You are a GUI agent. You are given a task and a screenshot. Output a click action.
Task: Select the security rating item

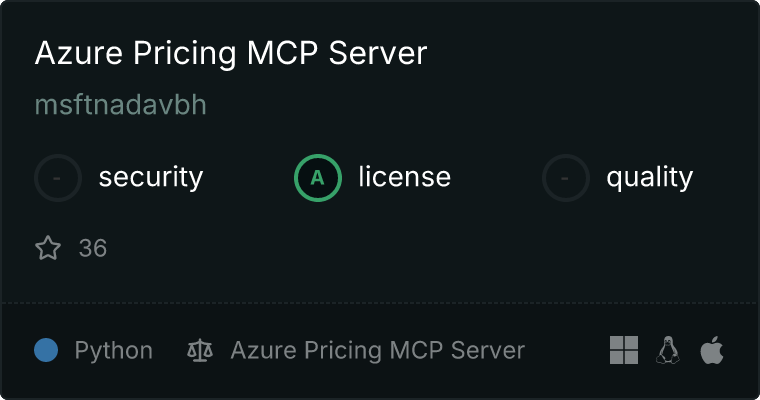coord(119,178)
